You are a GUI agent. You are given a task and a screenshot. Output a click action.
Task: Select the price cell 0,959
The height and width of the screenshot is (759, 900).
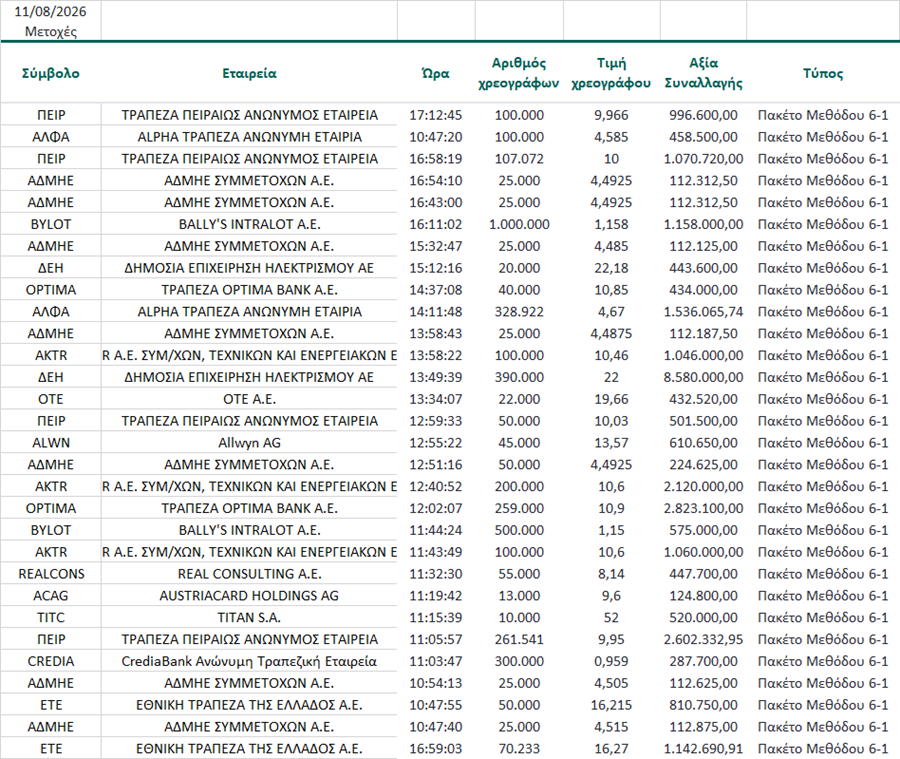click(611, 660)
